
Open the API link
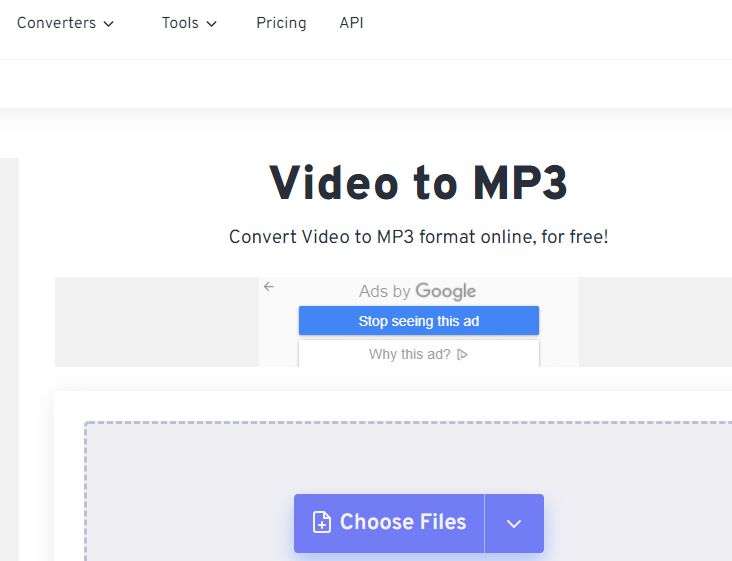tap(351, 22)
